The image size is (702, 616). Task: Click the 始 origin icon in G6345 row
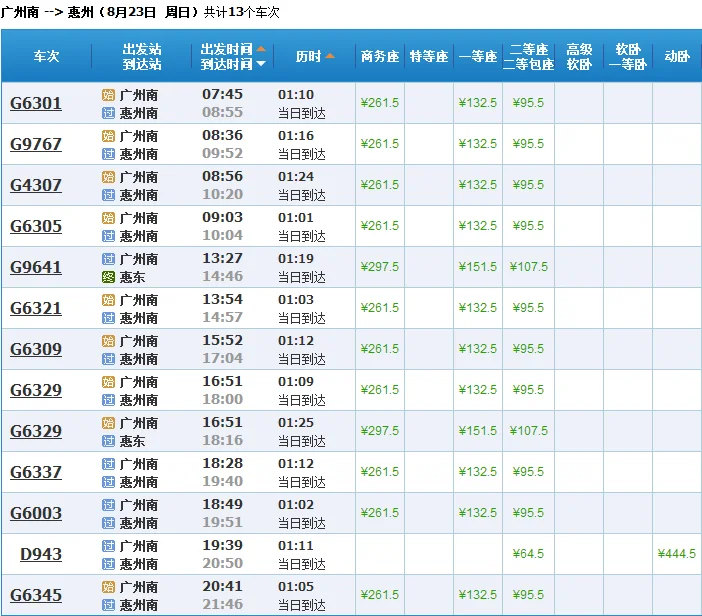tap(108, 587)
